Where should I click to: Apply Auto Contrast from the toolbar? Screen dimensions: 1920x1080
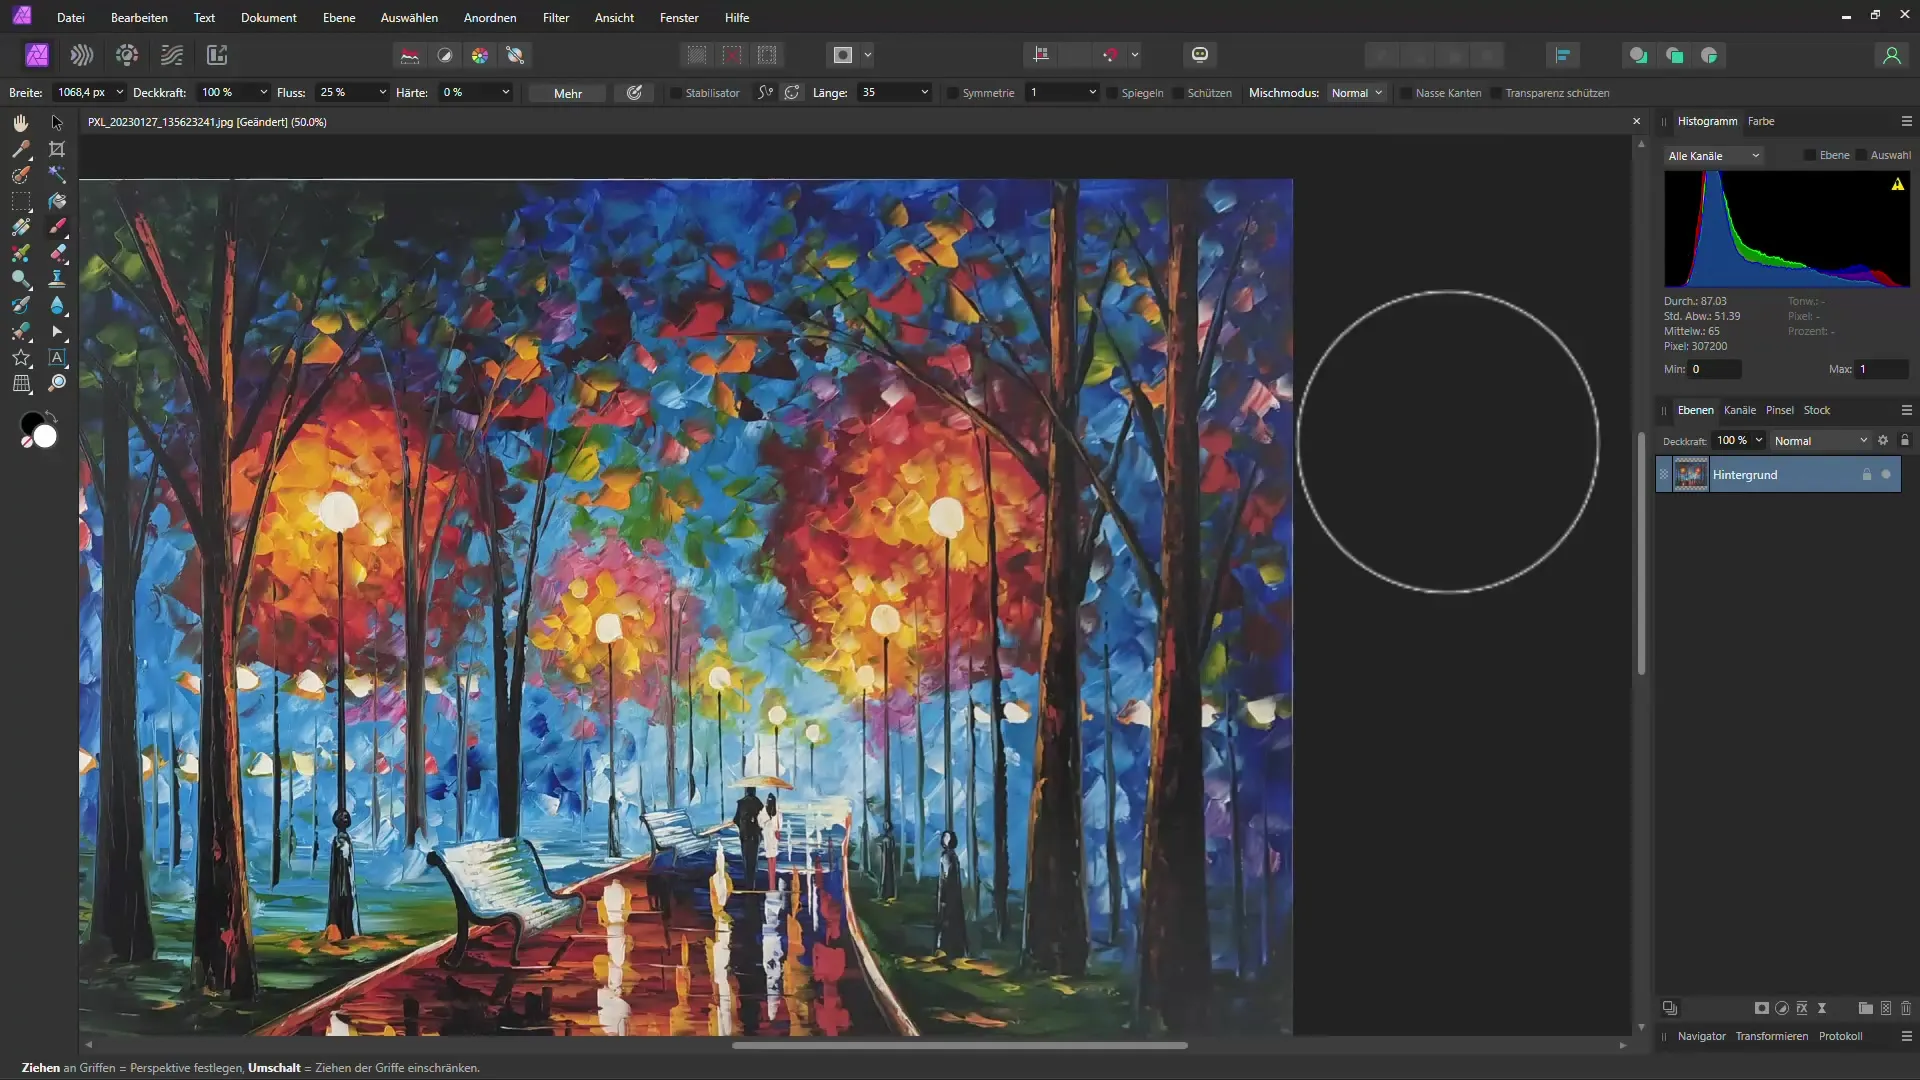pos(445,55)
